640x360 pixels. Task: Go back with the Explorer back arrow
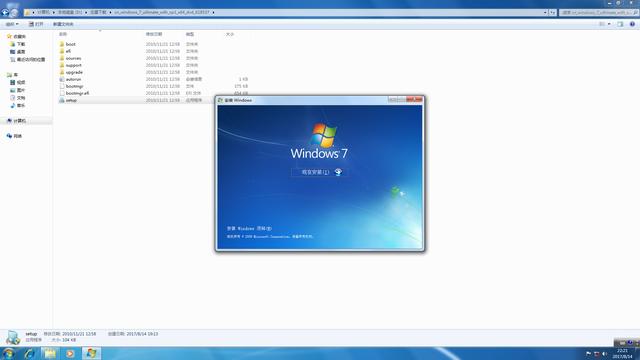[x=5, y=12]
